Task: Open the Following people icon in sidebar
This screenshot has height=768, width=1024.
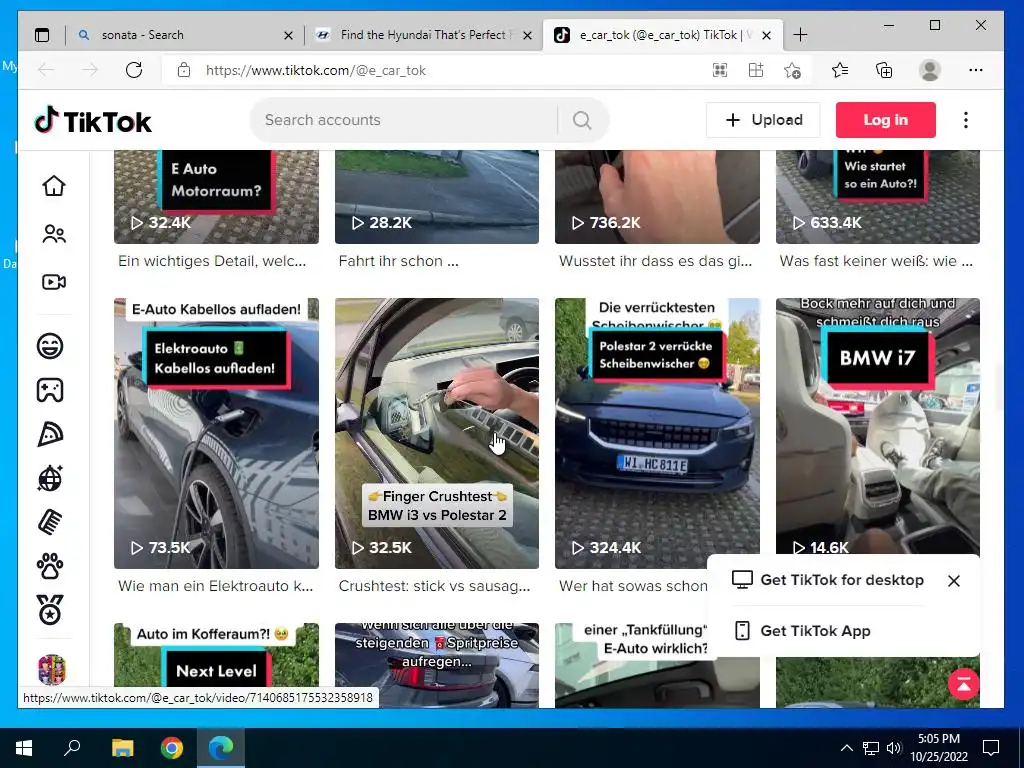Action: tap(54, 234)
